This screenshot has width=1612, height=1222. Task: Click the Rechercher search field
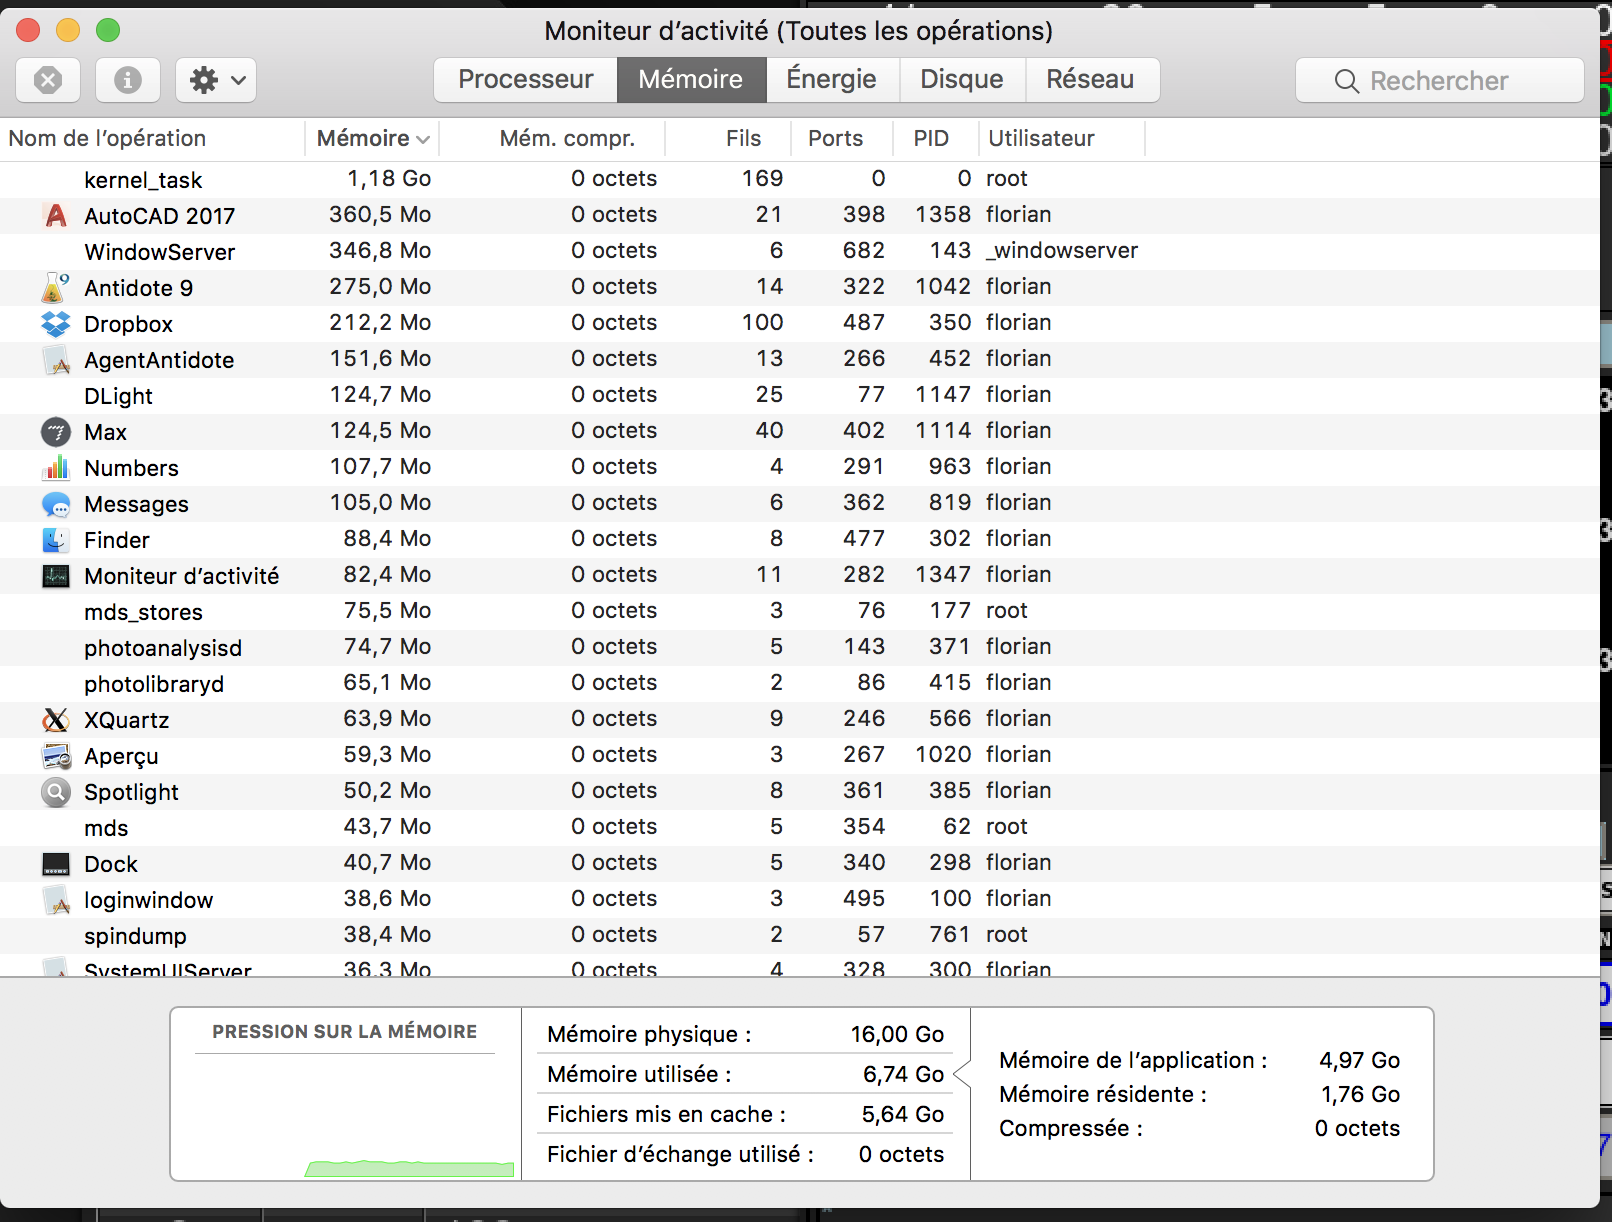tap(1439, 81)
